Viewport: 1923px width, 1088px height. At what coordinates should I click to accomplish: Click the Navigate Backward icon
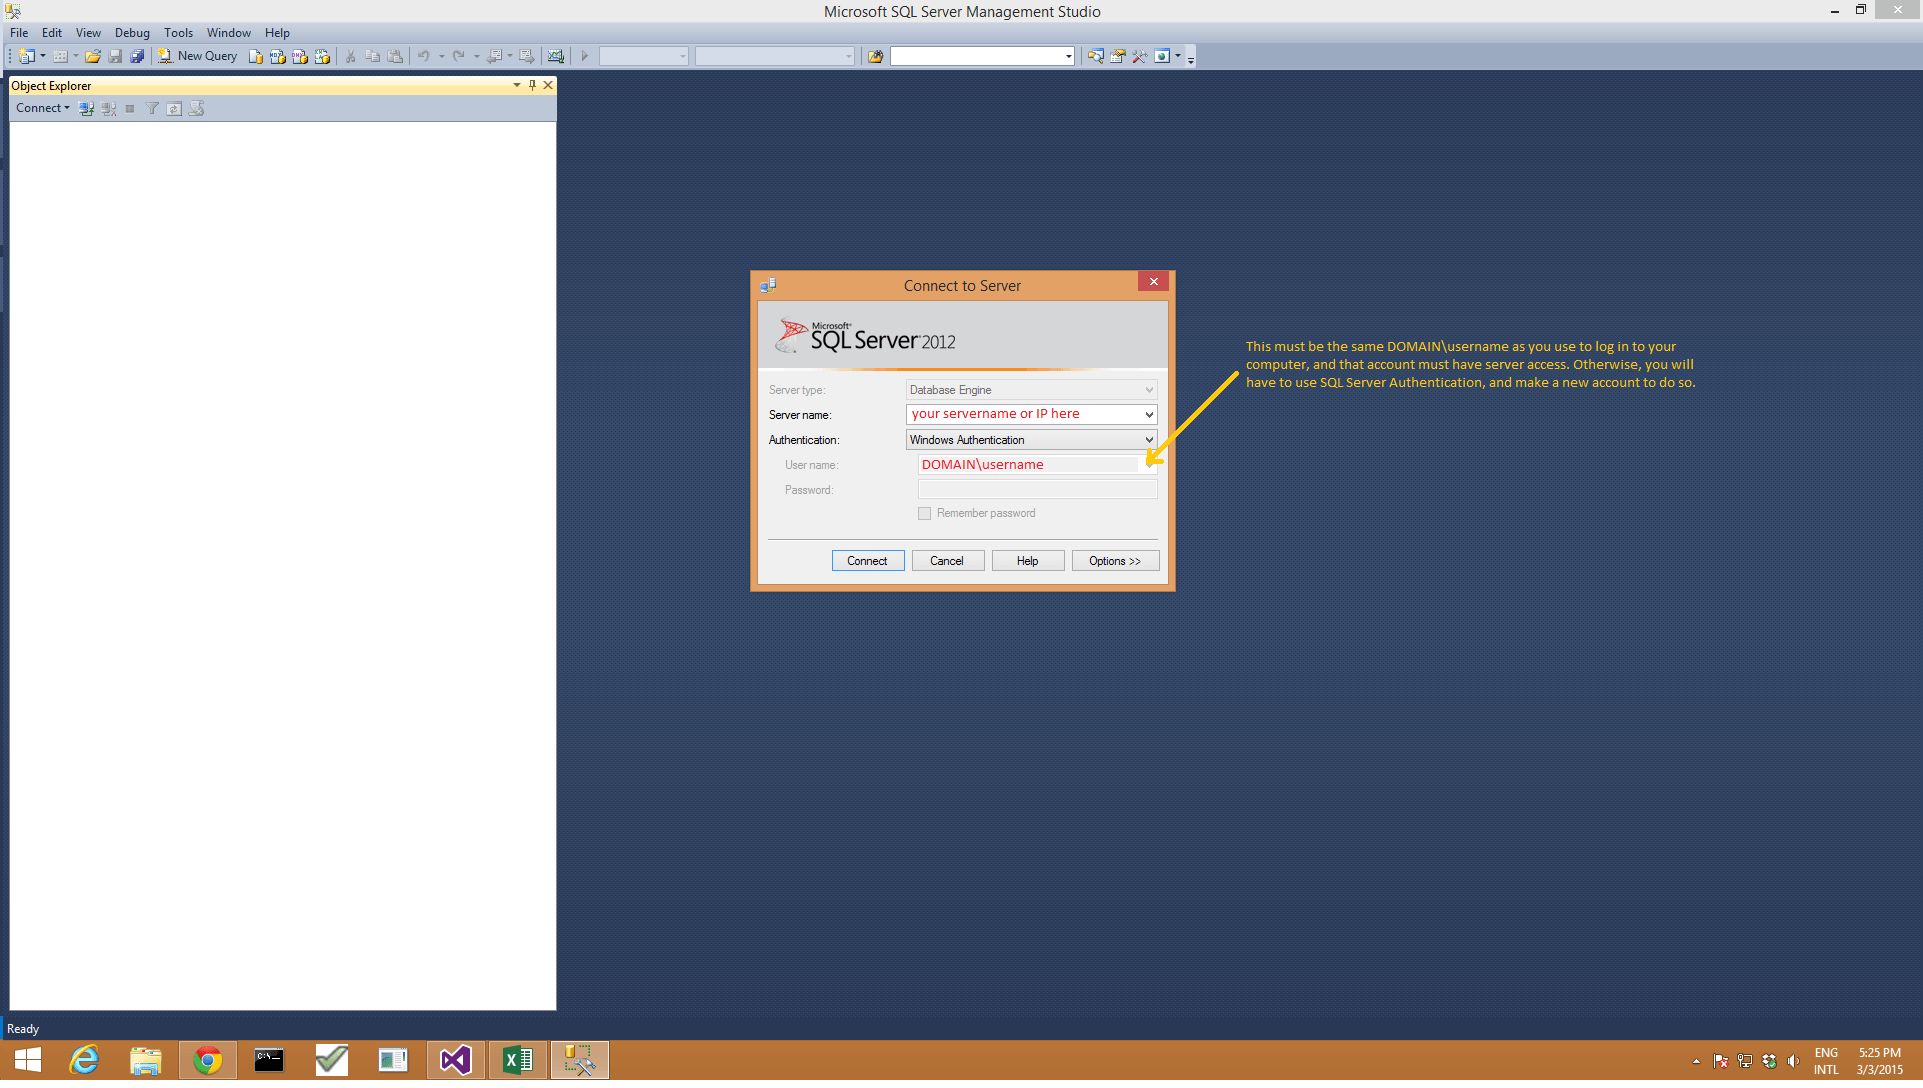(x=494, y=56)
